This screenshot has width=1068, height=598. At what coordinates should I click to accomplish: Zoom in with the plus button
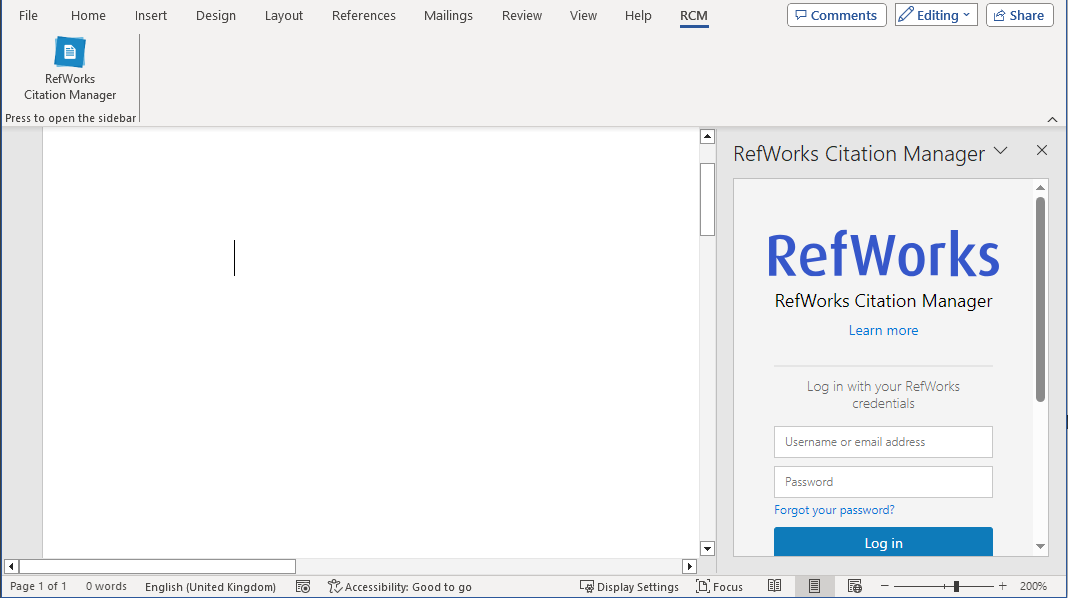click(1003, 586)
